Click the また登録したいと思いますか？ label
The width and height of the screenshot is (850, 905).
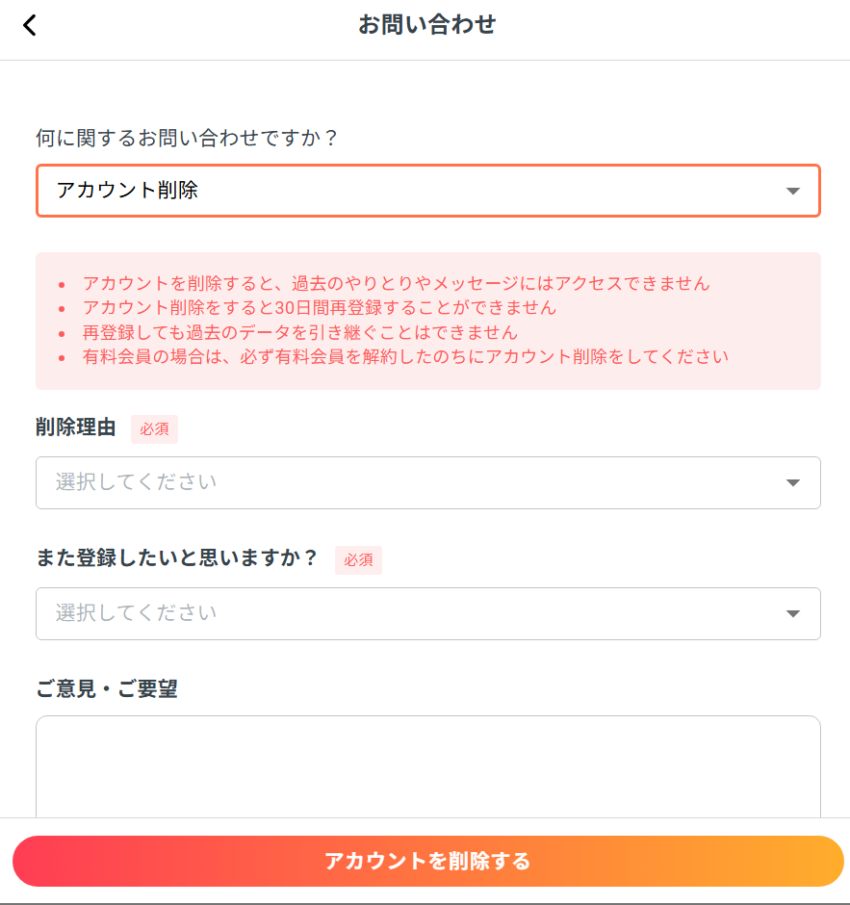[177, 559]
